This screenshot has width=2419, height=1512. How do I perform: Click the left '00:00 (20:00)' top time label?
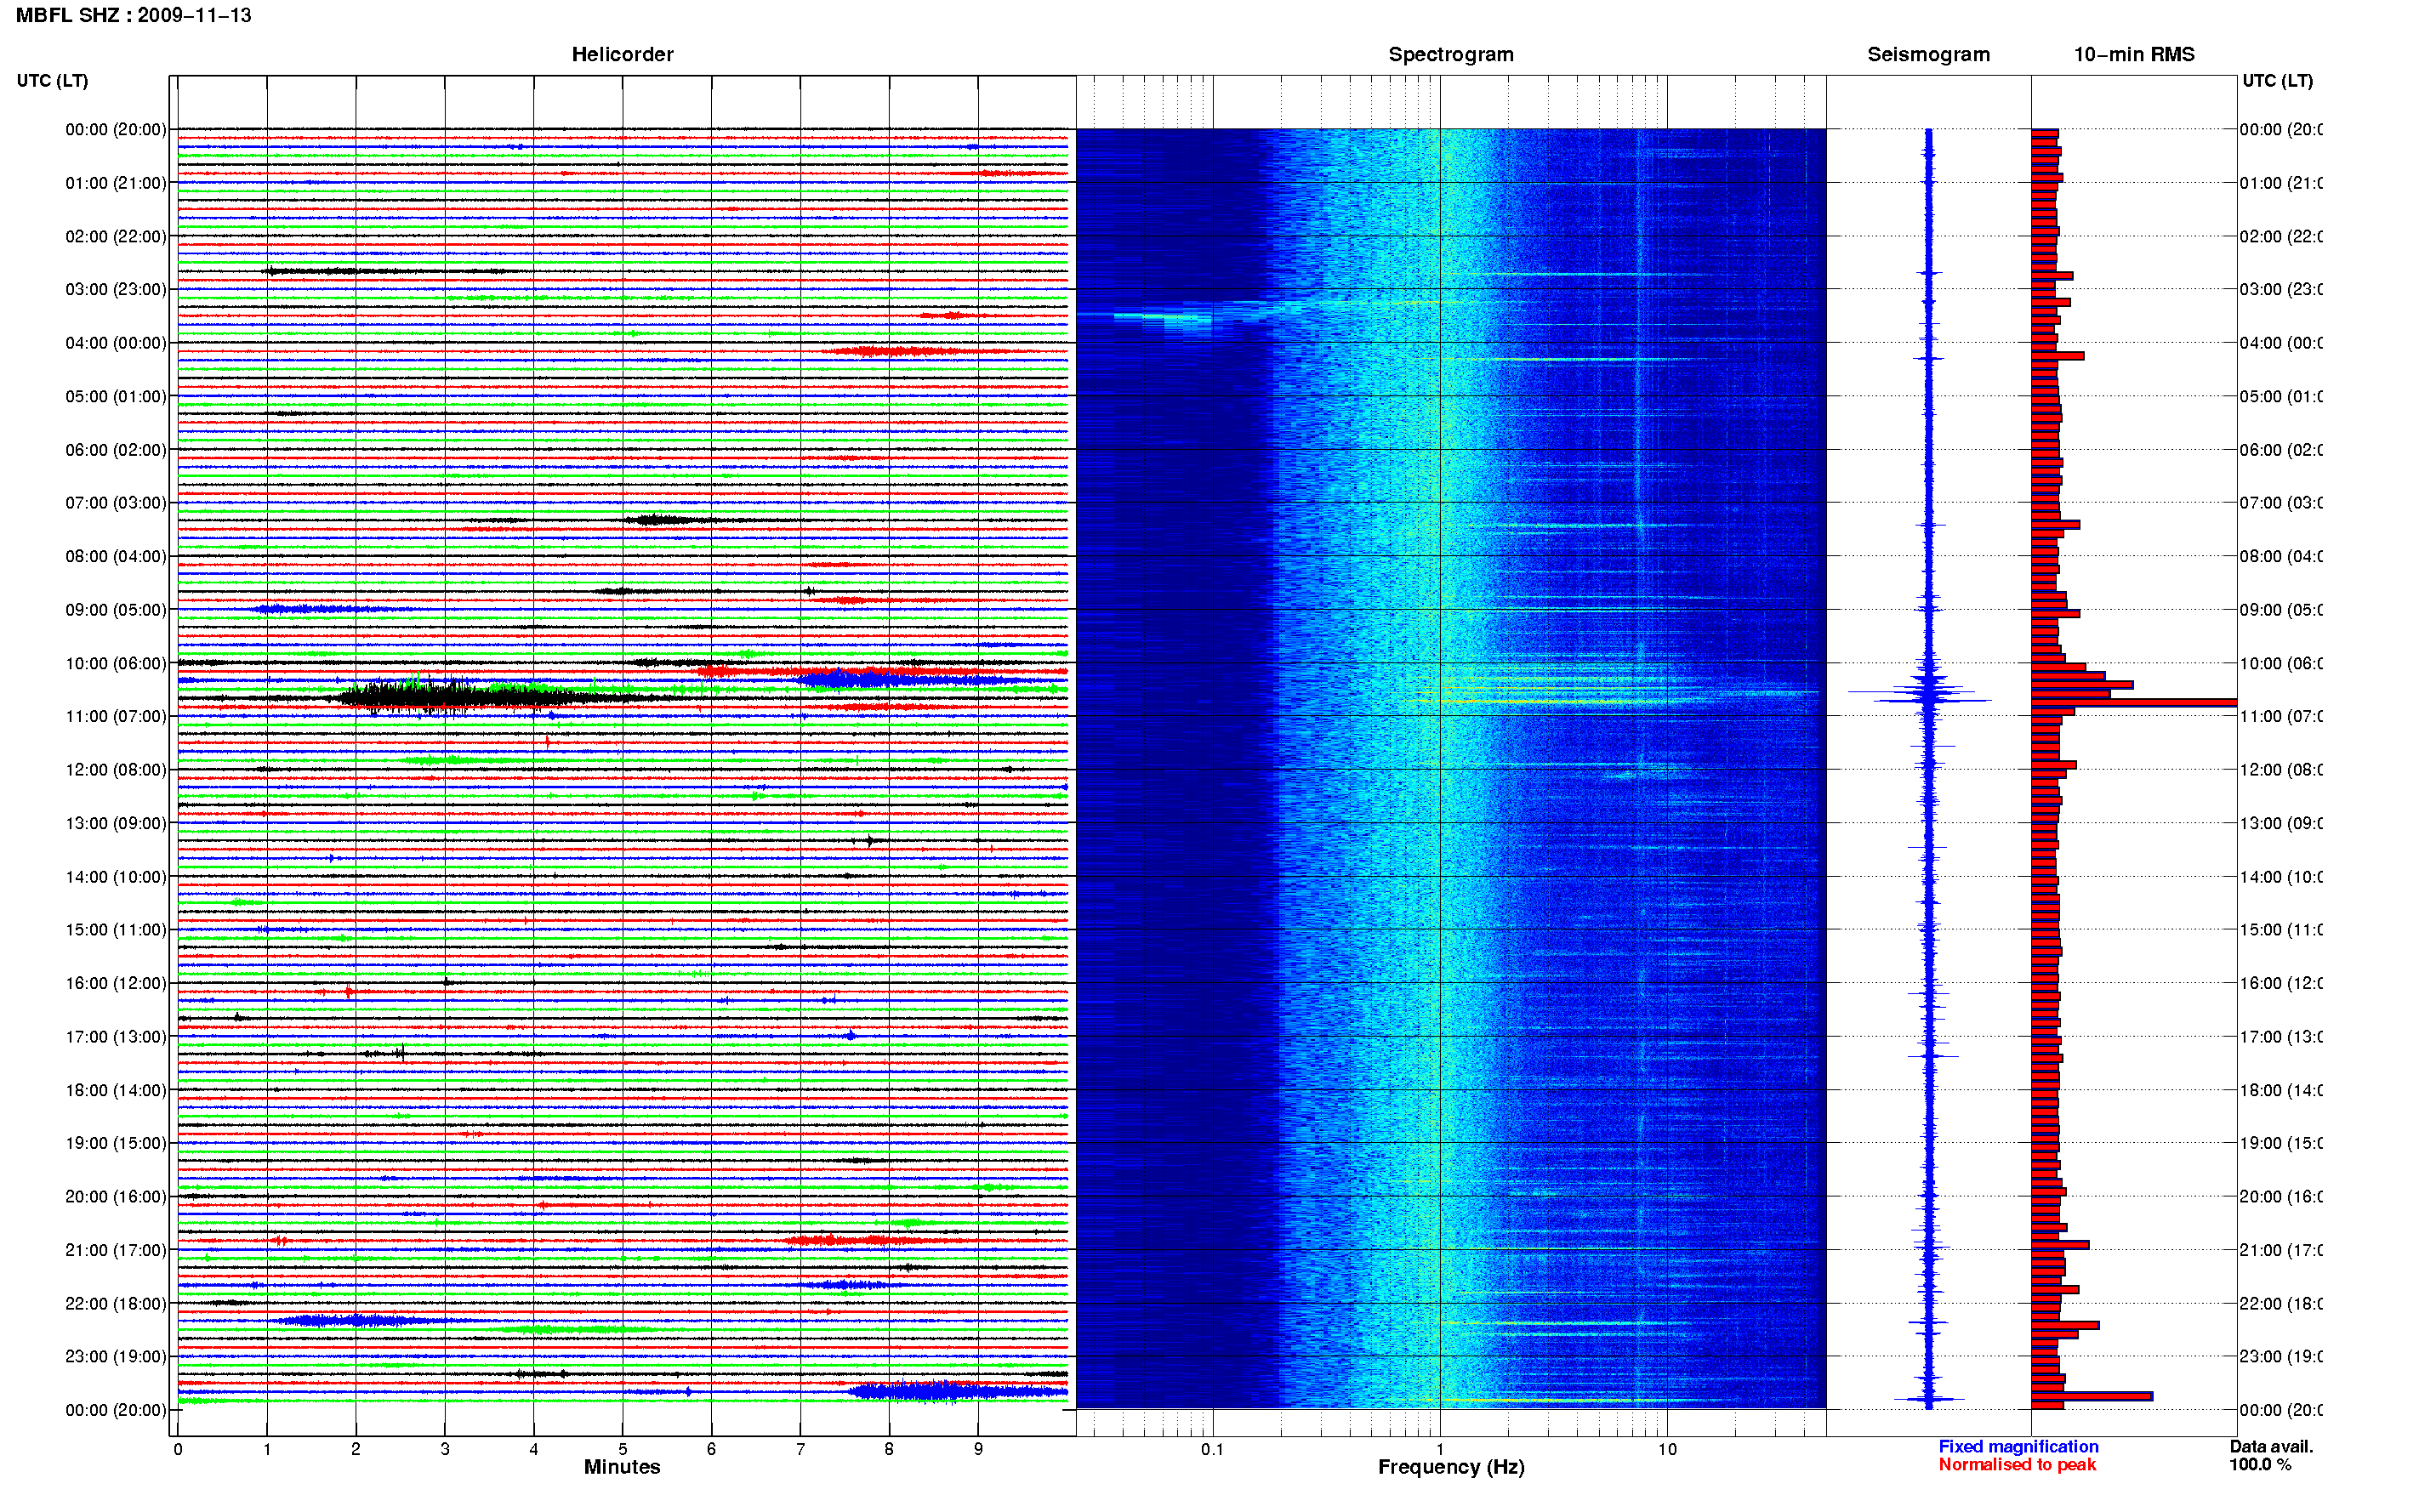tap(116, 129)
